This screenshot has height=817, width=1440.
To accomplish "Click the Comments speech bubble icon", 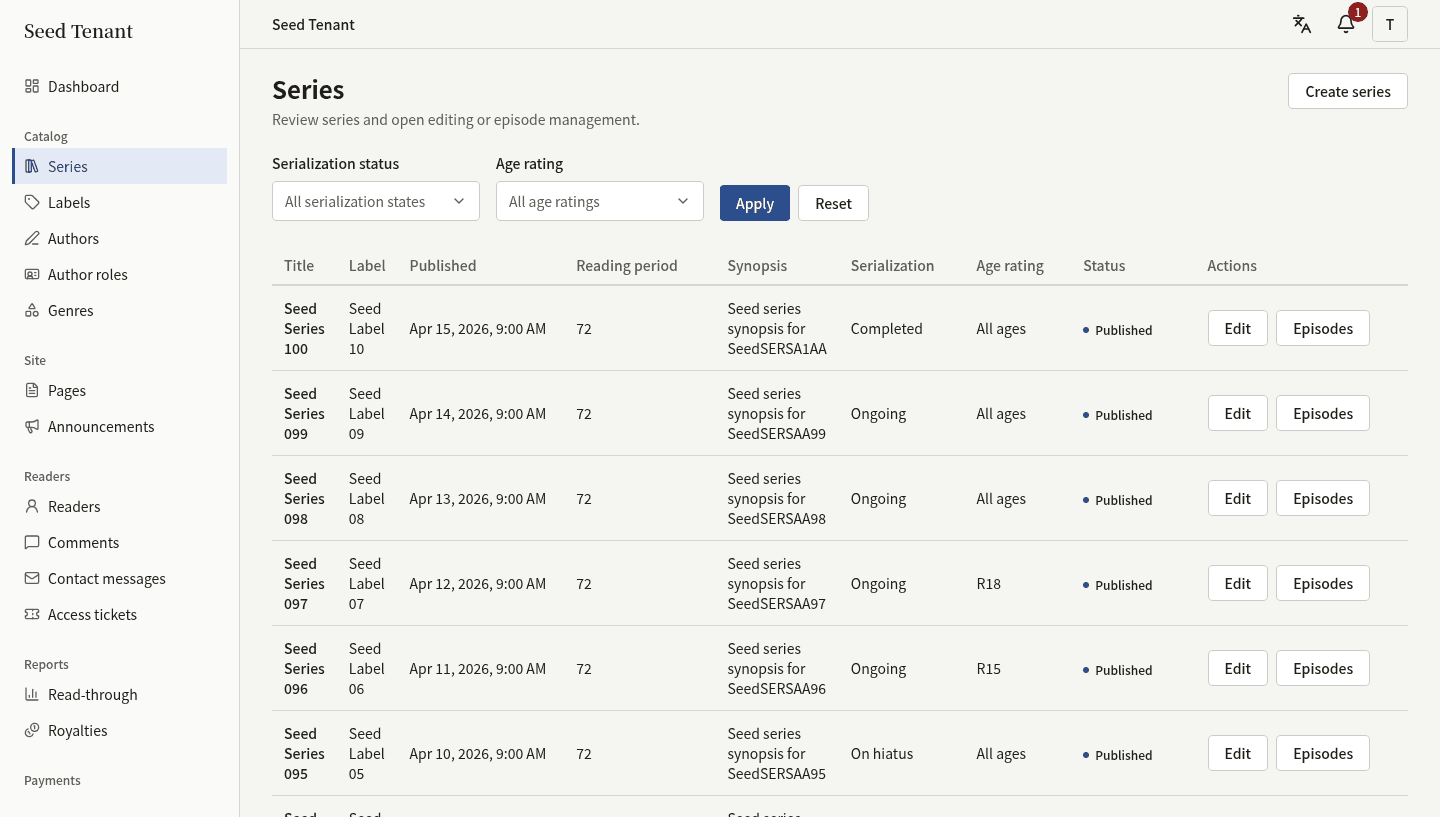I will (x=32, y=542).
